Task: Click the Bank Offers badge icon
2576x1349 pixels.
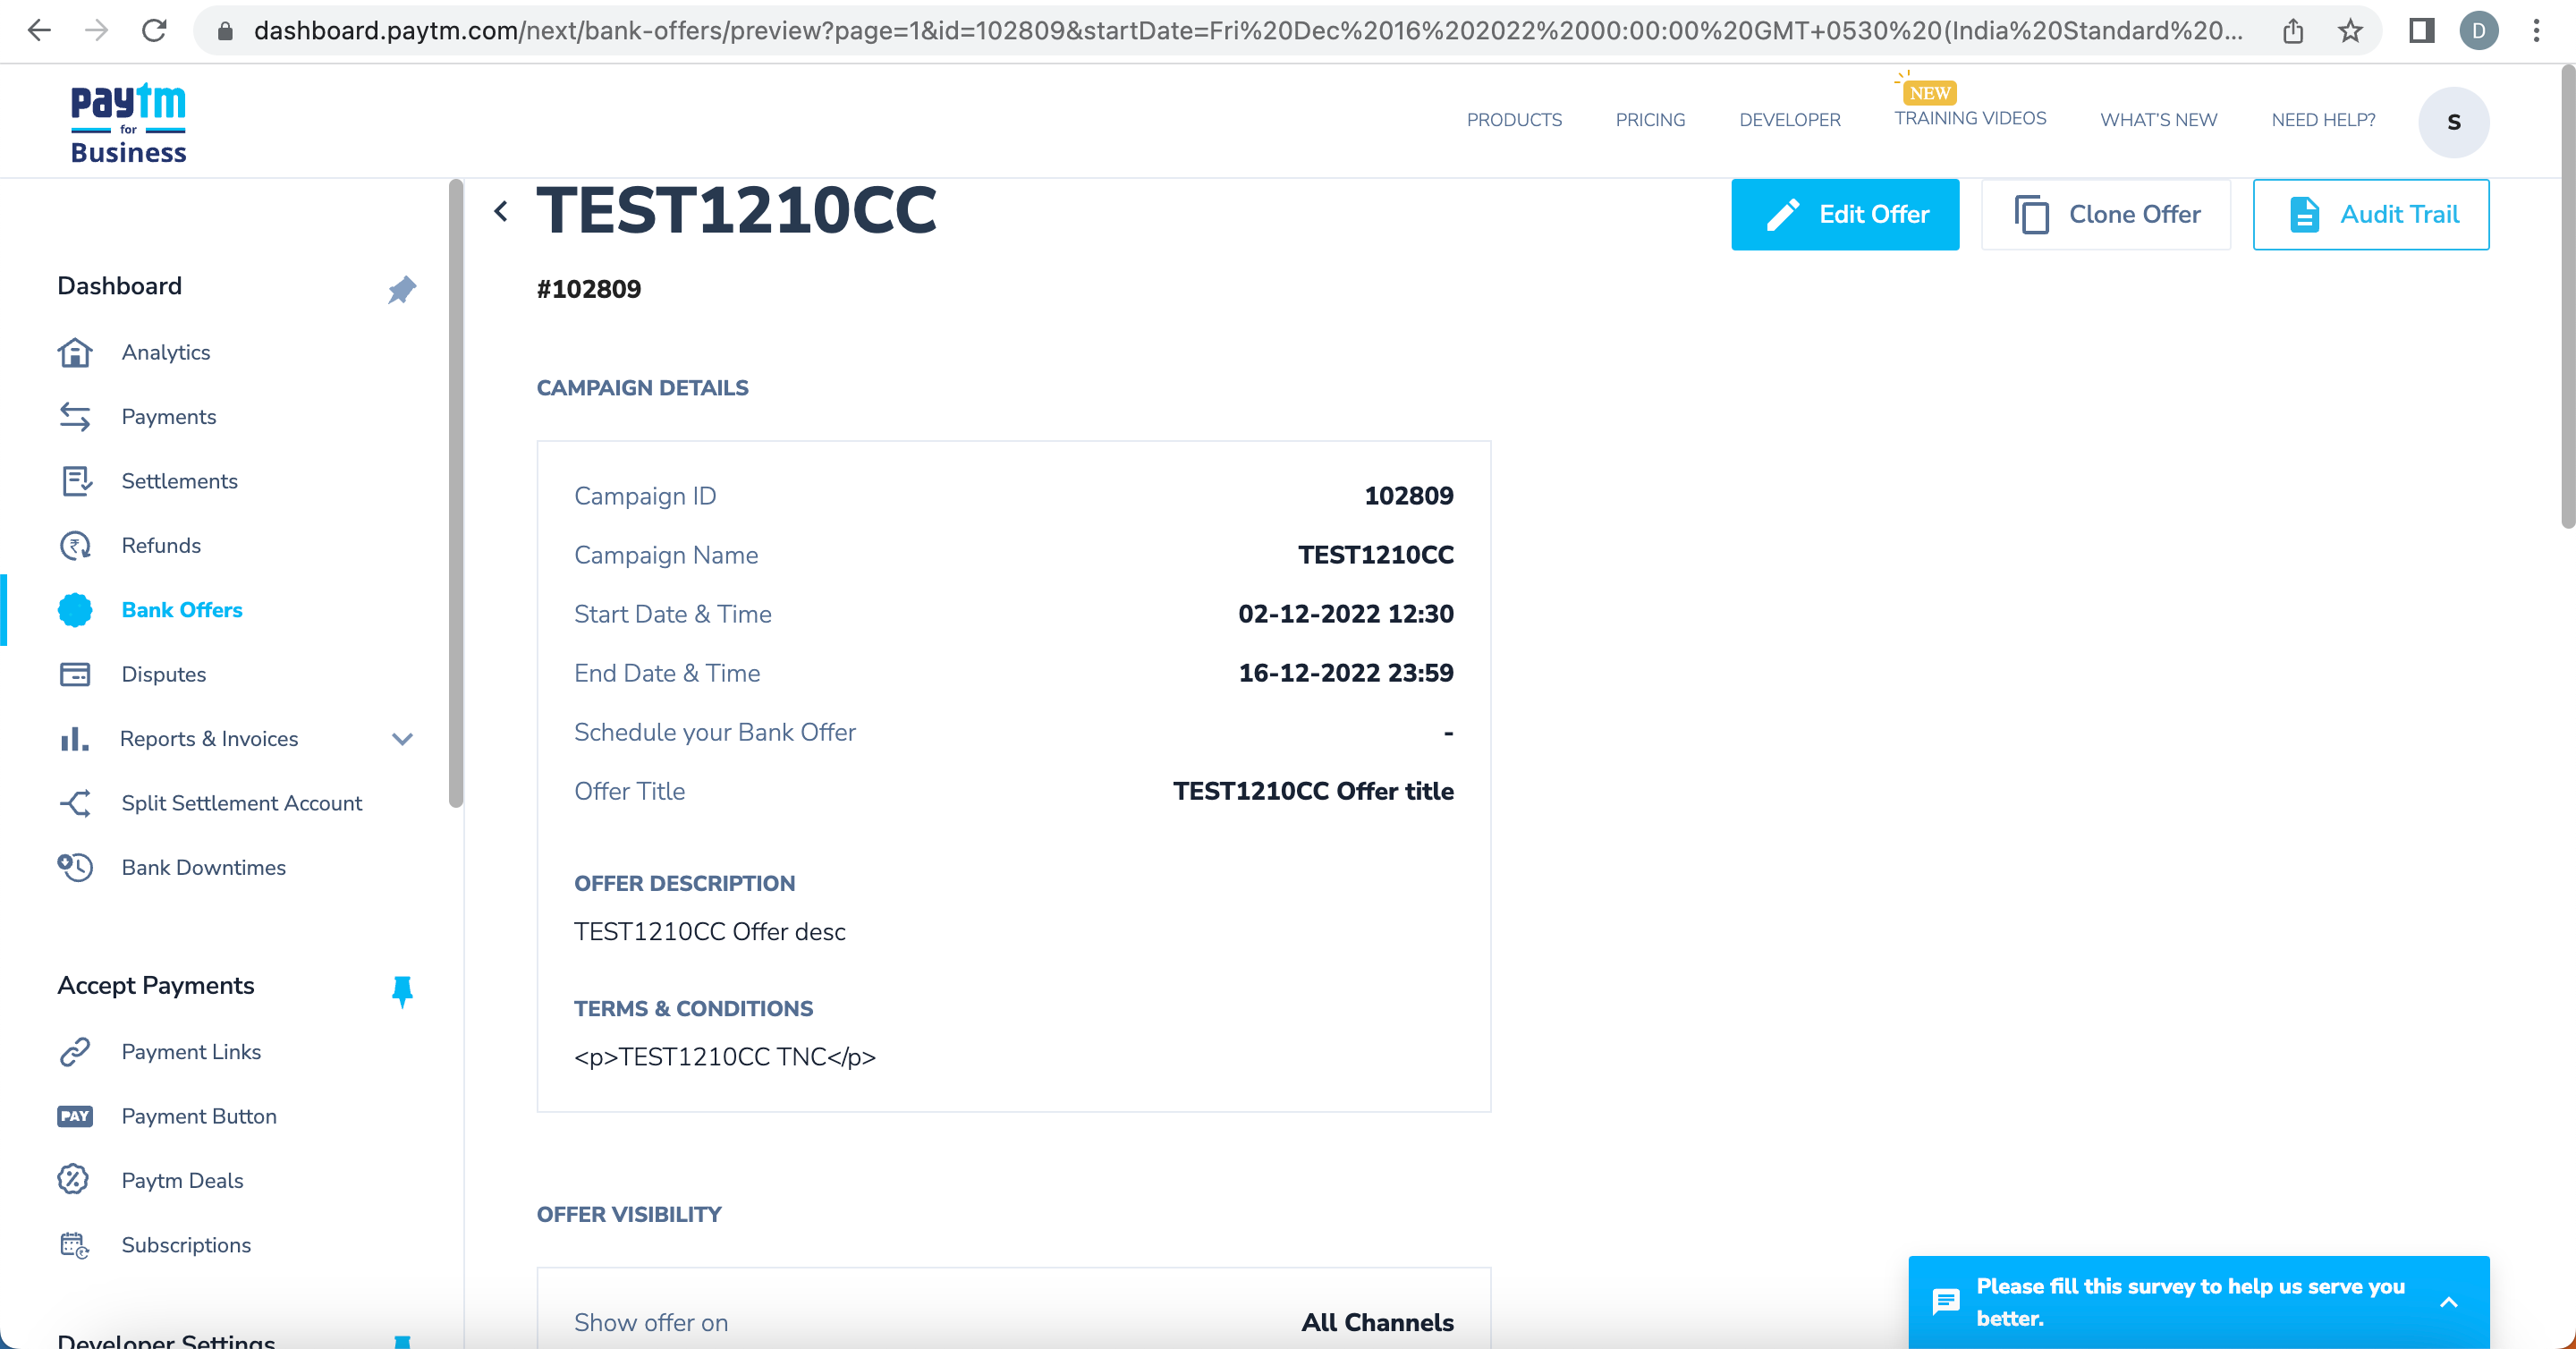Action: (x=75, y=610)
